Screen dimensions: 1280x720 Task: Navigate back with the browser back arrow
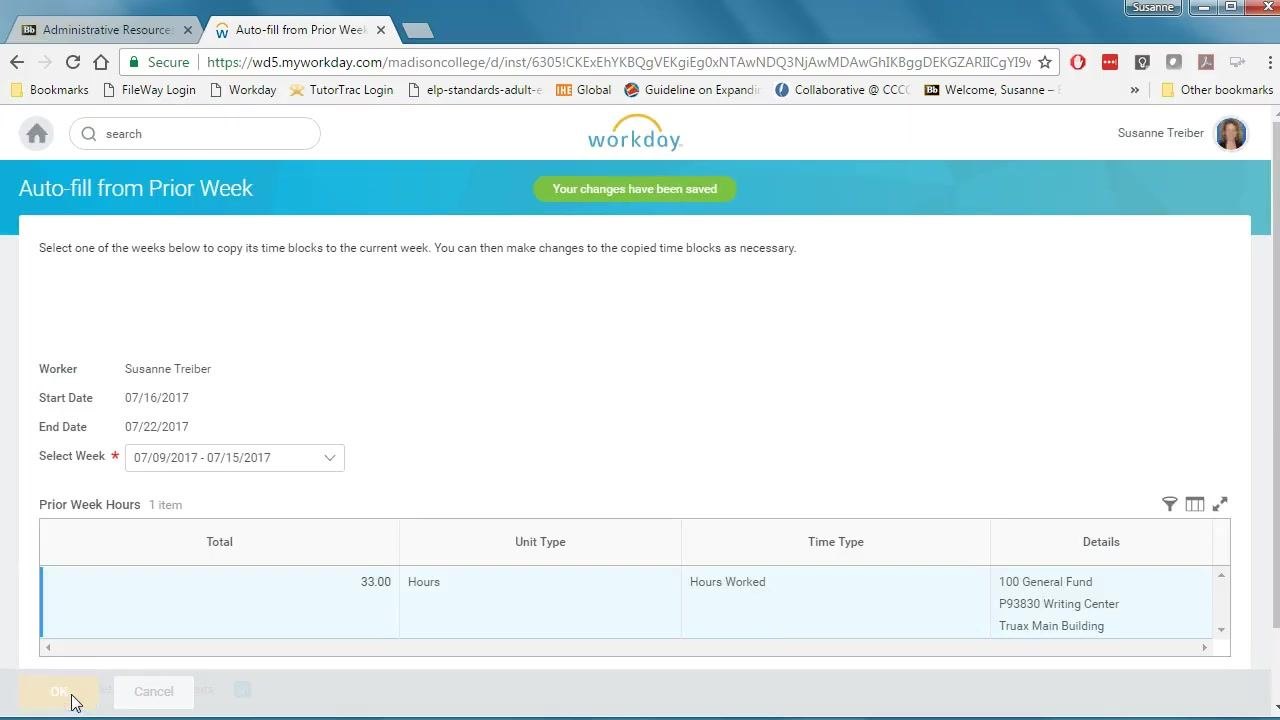17,62
